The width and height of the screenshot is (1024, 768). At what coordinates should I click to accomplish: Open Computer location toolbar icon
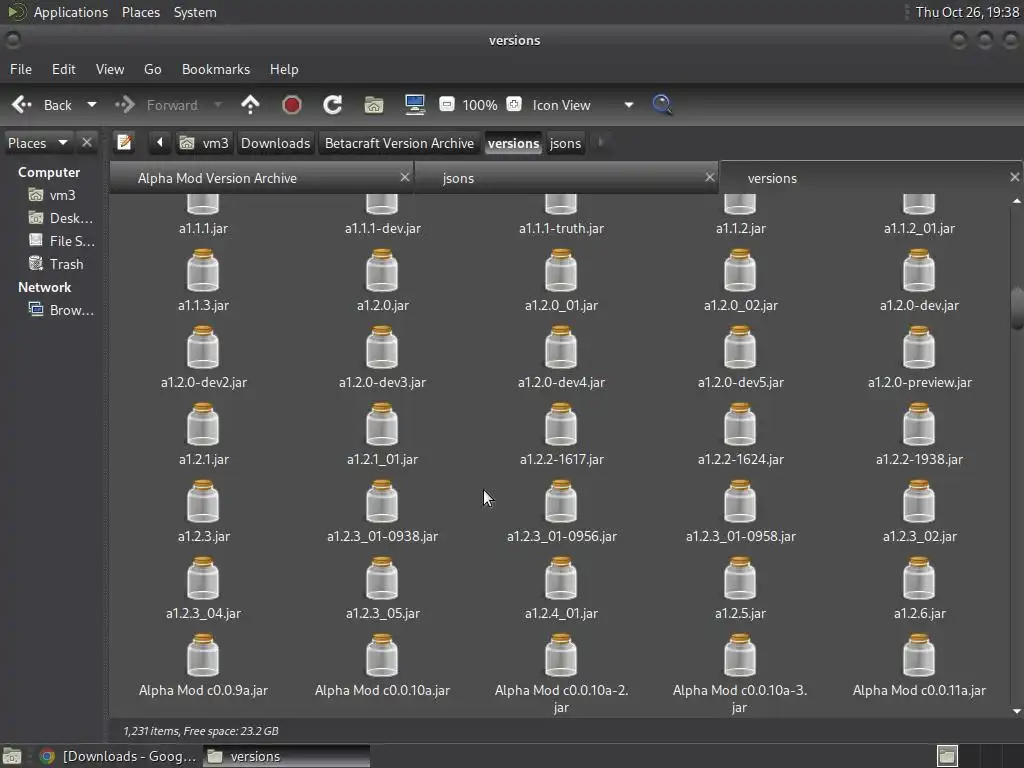tap(415, 105)
